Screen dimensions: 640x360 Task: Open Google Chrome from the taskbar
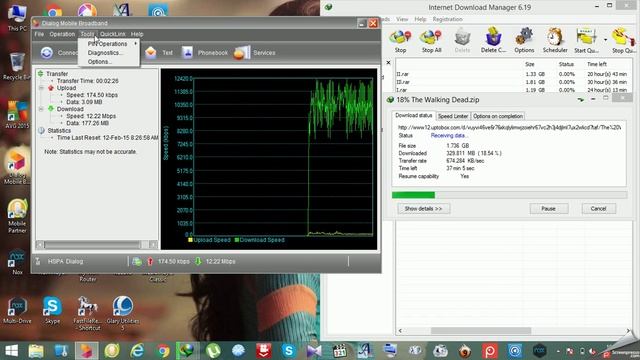coord(162,351)
